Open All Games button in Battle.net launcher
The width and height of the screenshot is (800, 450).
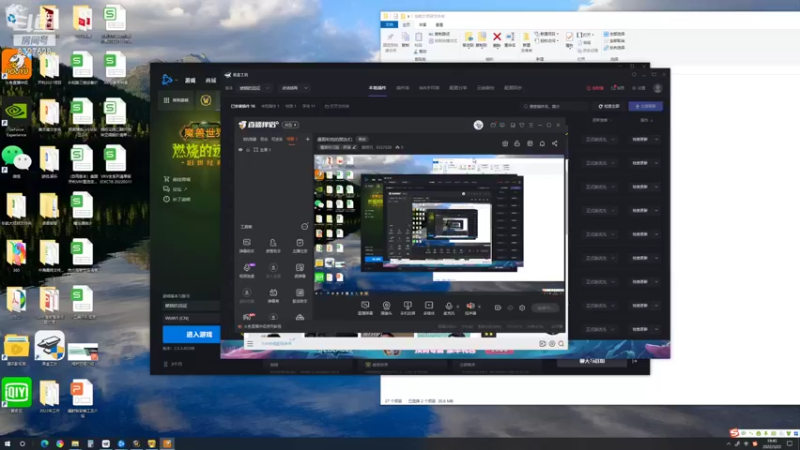(x=177, y=101)
